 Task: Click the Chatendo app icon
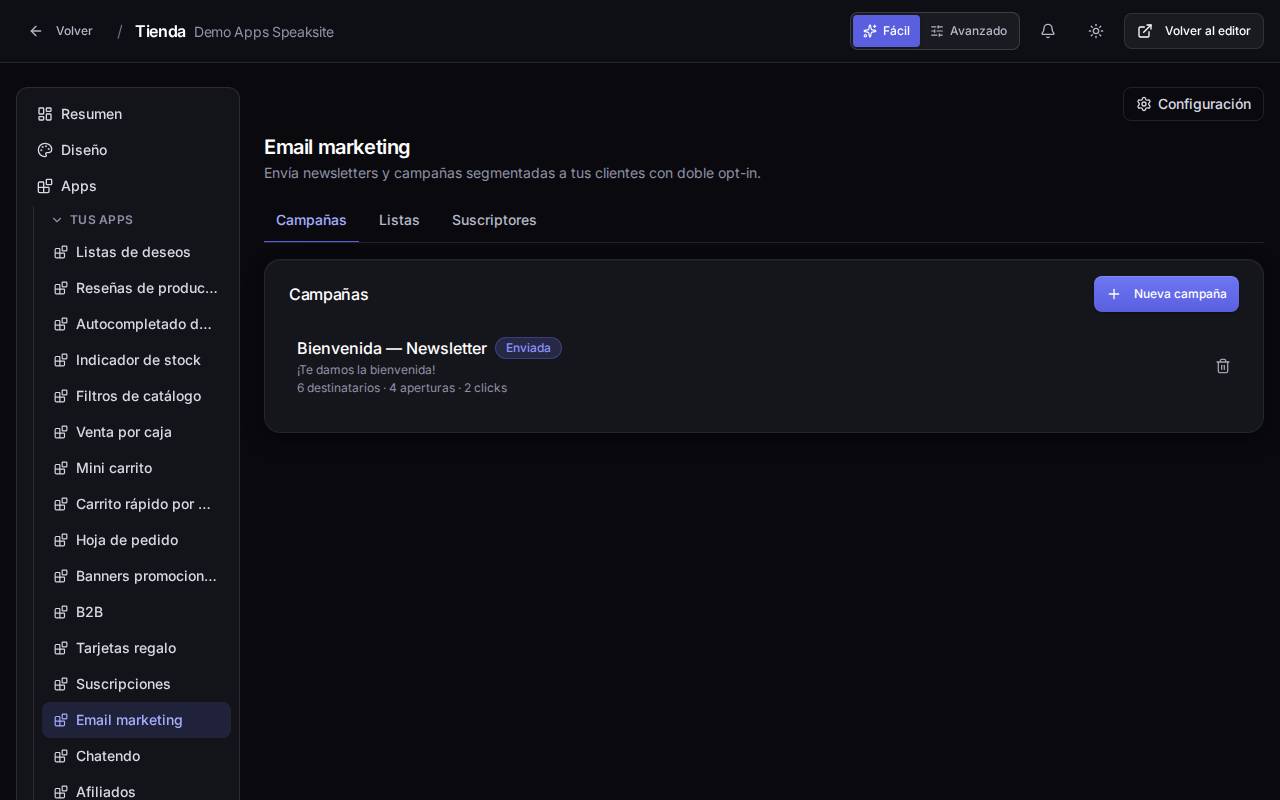(60, 756)
